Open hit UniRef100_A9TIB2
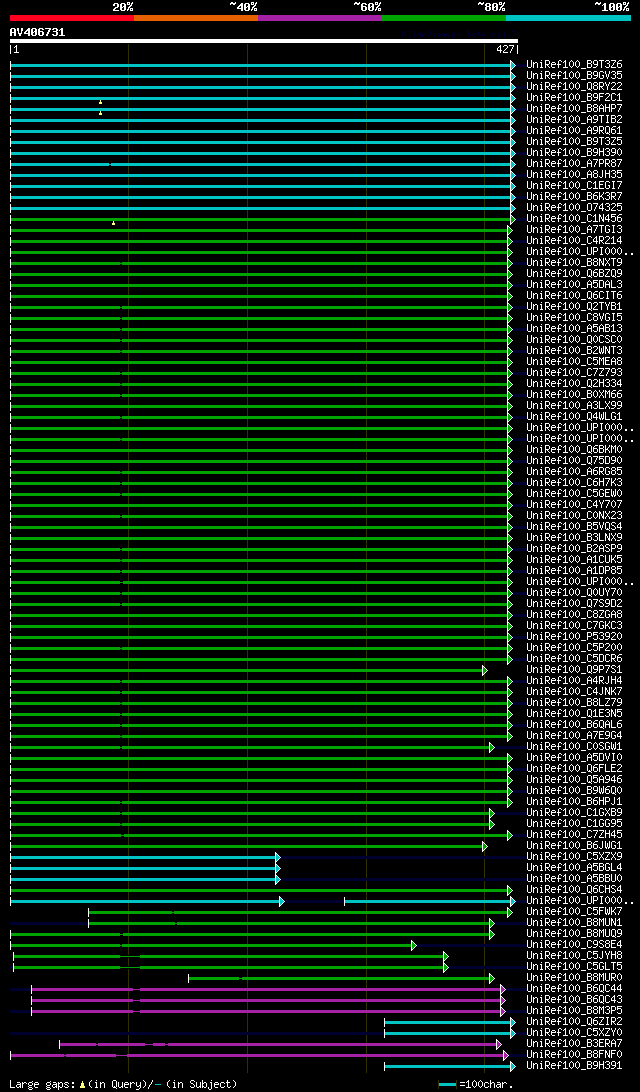The image size is (640, 1092). point(575,120)
